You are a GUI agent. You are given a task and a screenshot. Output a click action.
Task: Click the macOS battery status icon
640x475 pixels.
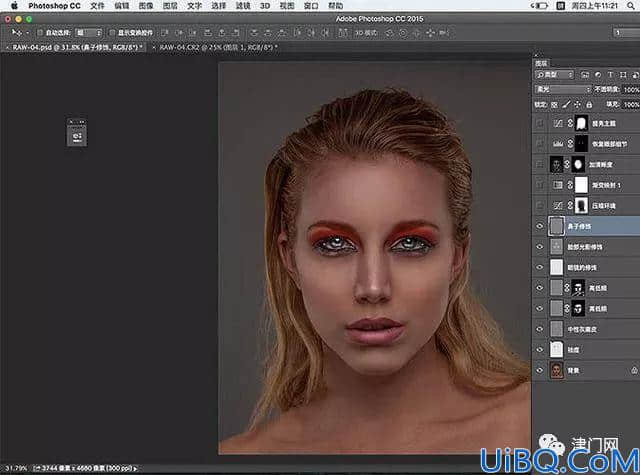click(539, 6)
